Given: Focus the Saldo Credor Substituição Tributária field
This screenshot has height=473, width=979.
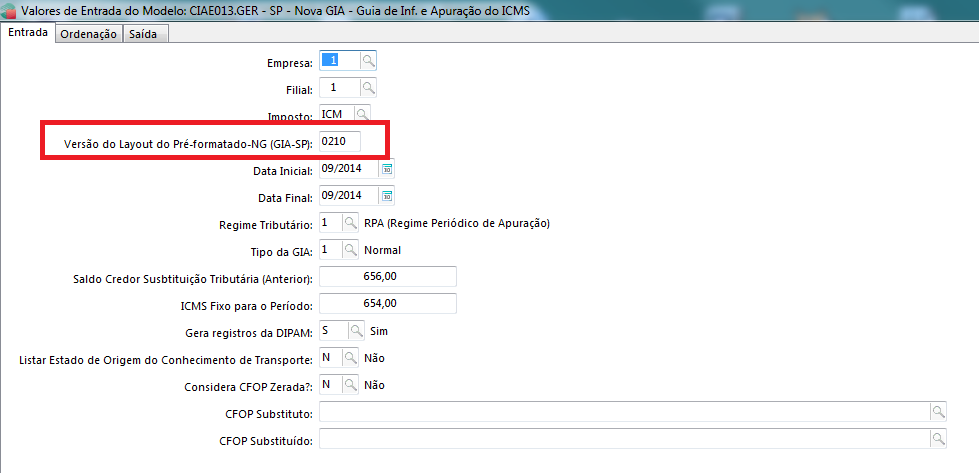Looking at the screenshot, I should (387, 276).
